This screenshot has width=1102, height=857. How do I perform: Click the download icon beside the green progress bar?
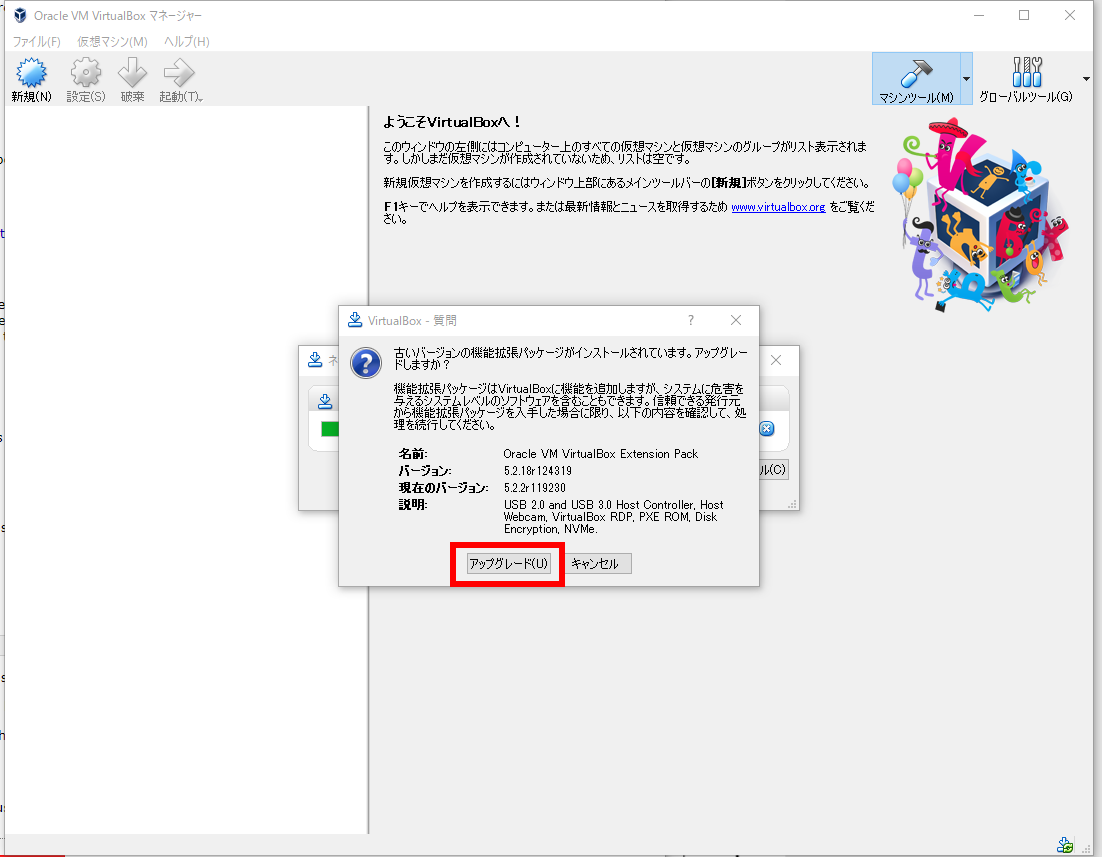point(325,401)
